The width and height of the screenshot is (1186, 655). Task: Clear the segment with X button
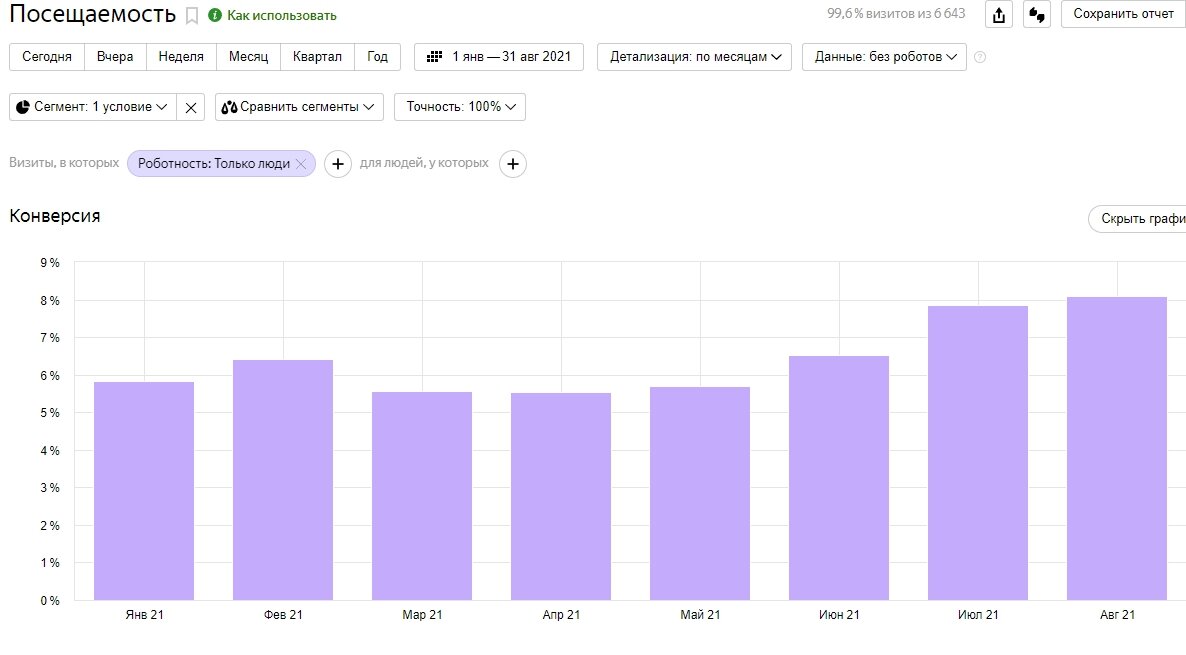tap(191, 107)
